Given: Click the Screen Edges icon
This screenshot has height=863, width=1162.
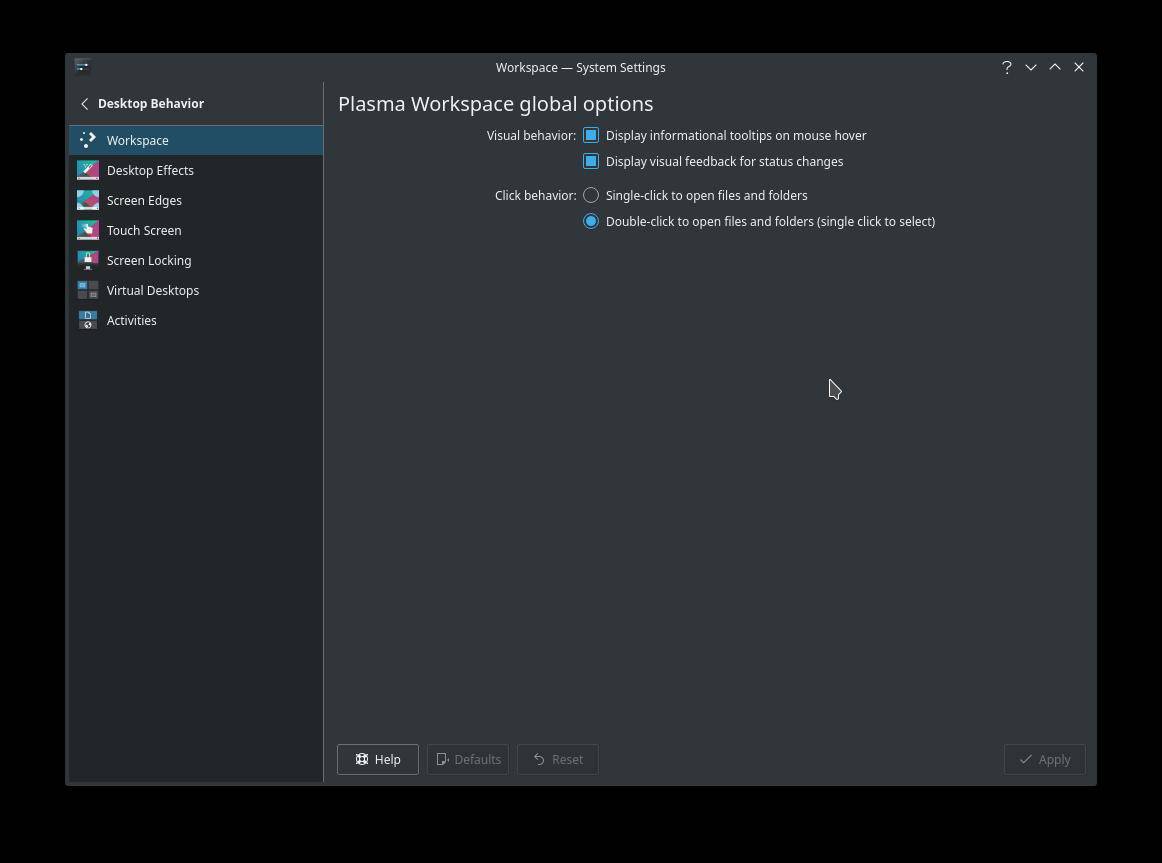Looking at the screenshot, I should [x=88, y=200].
